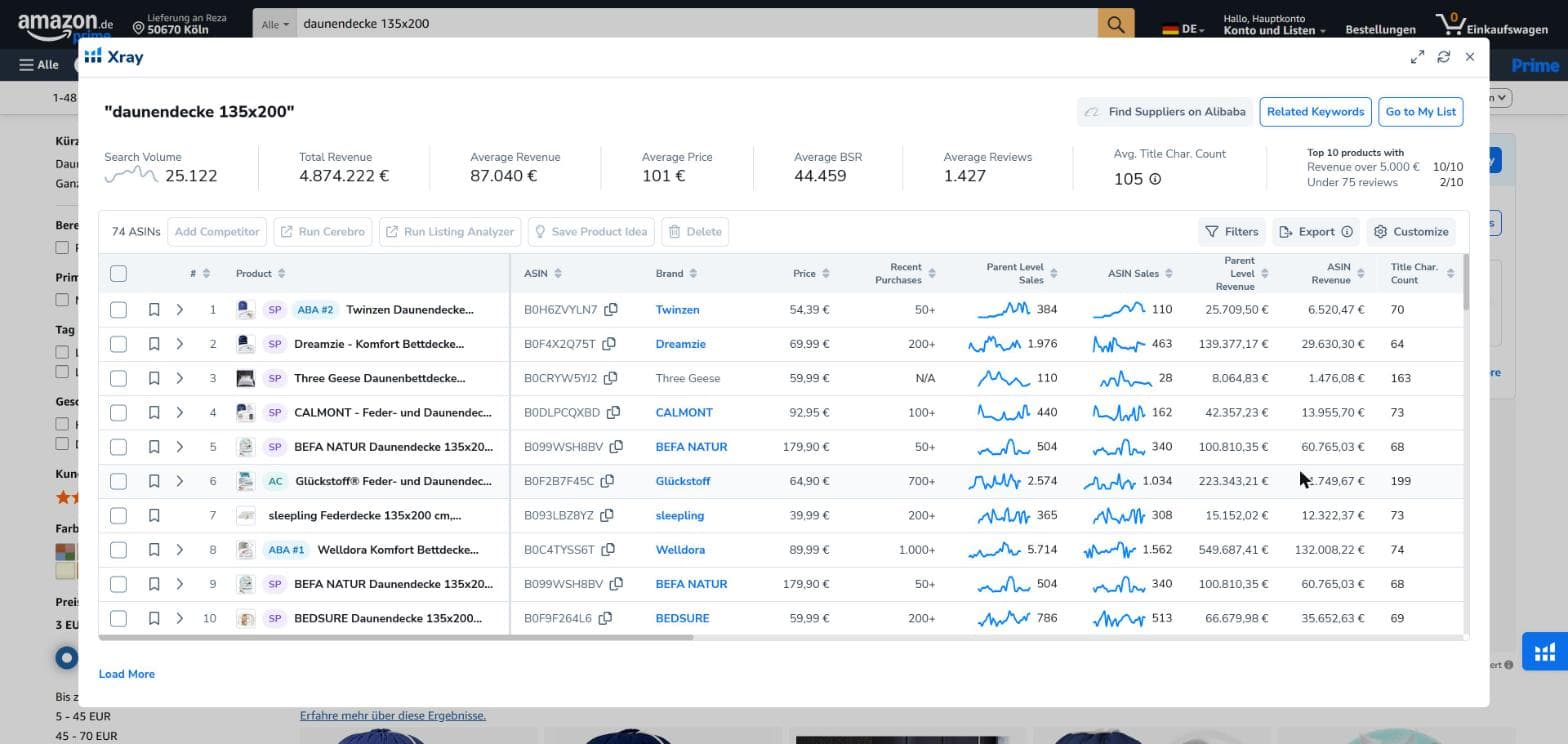Click the Twinzen product thumbnail image
1568x744 pixels.
245,310
